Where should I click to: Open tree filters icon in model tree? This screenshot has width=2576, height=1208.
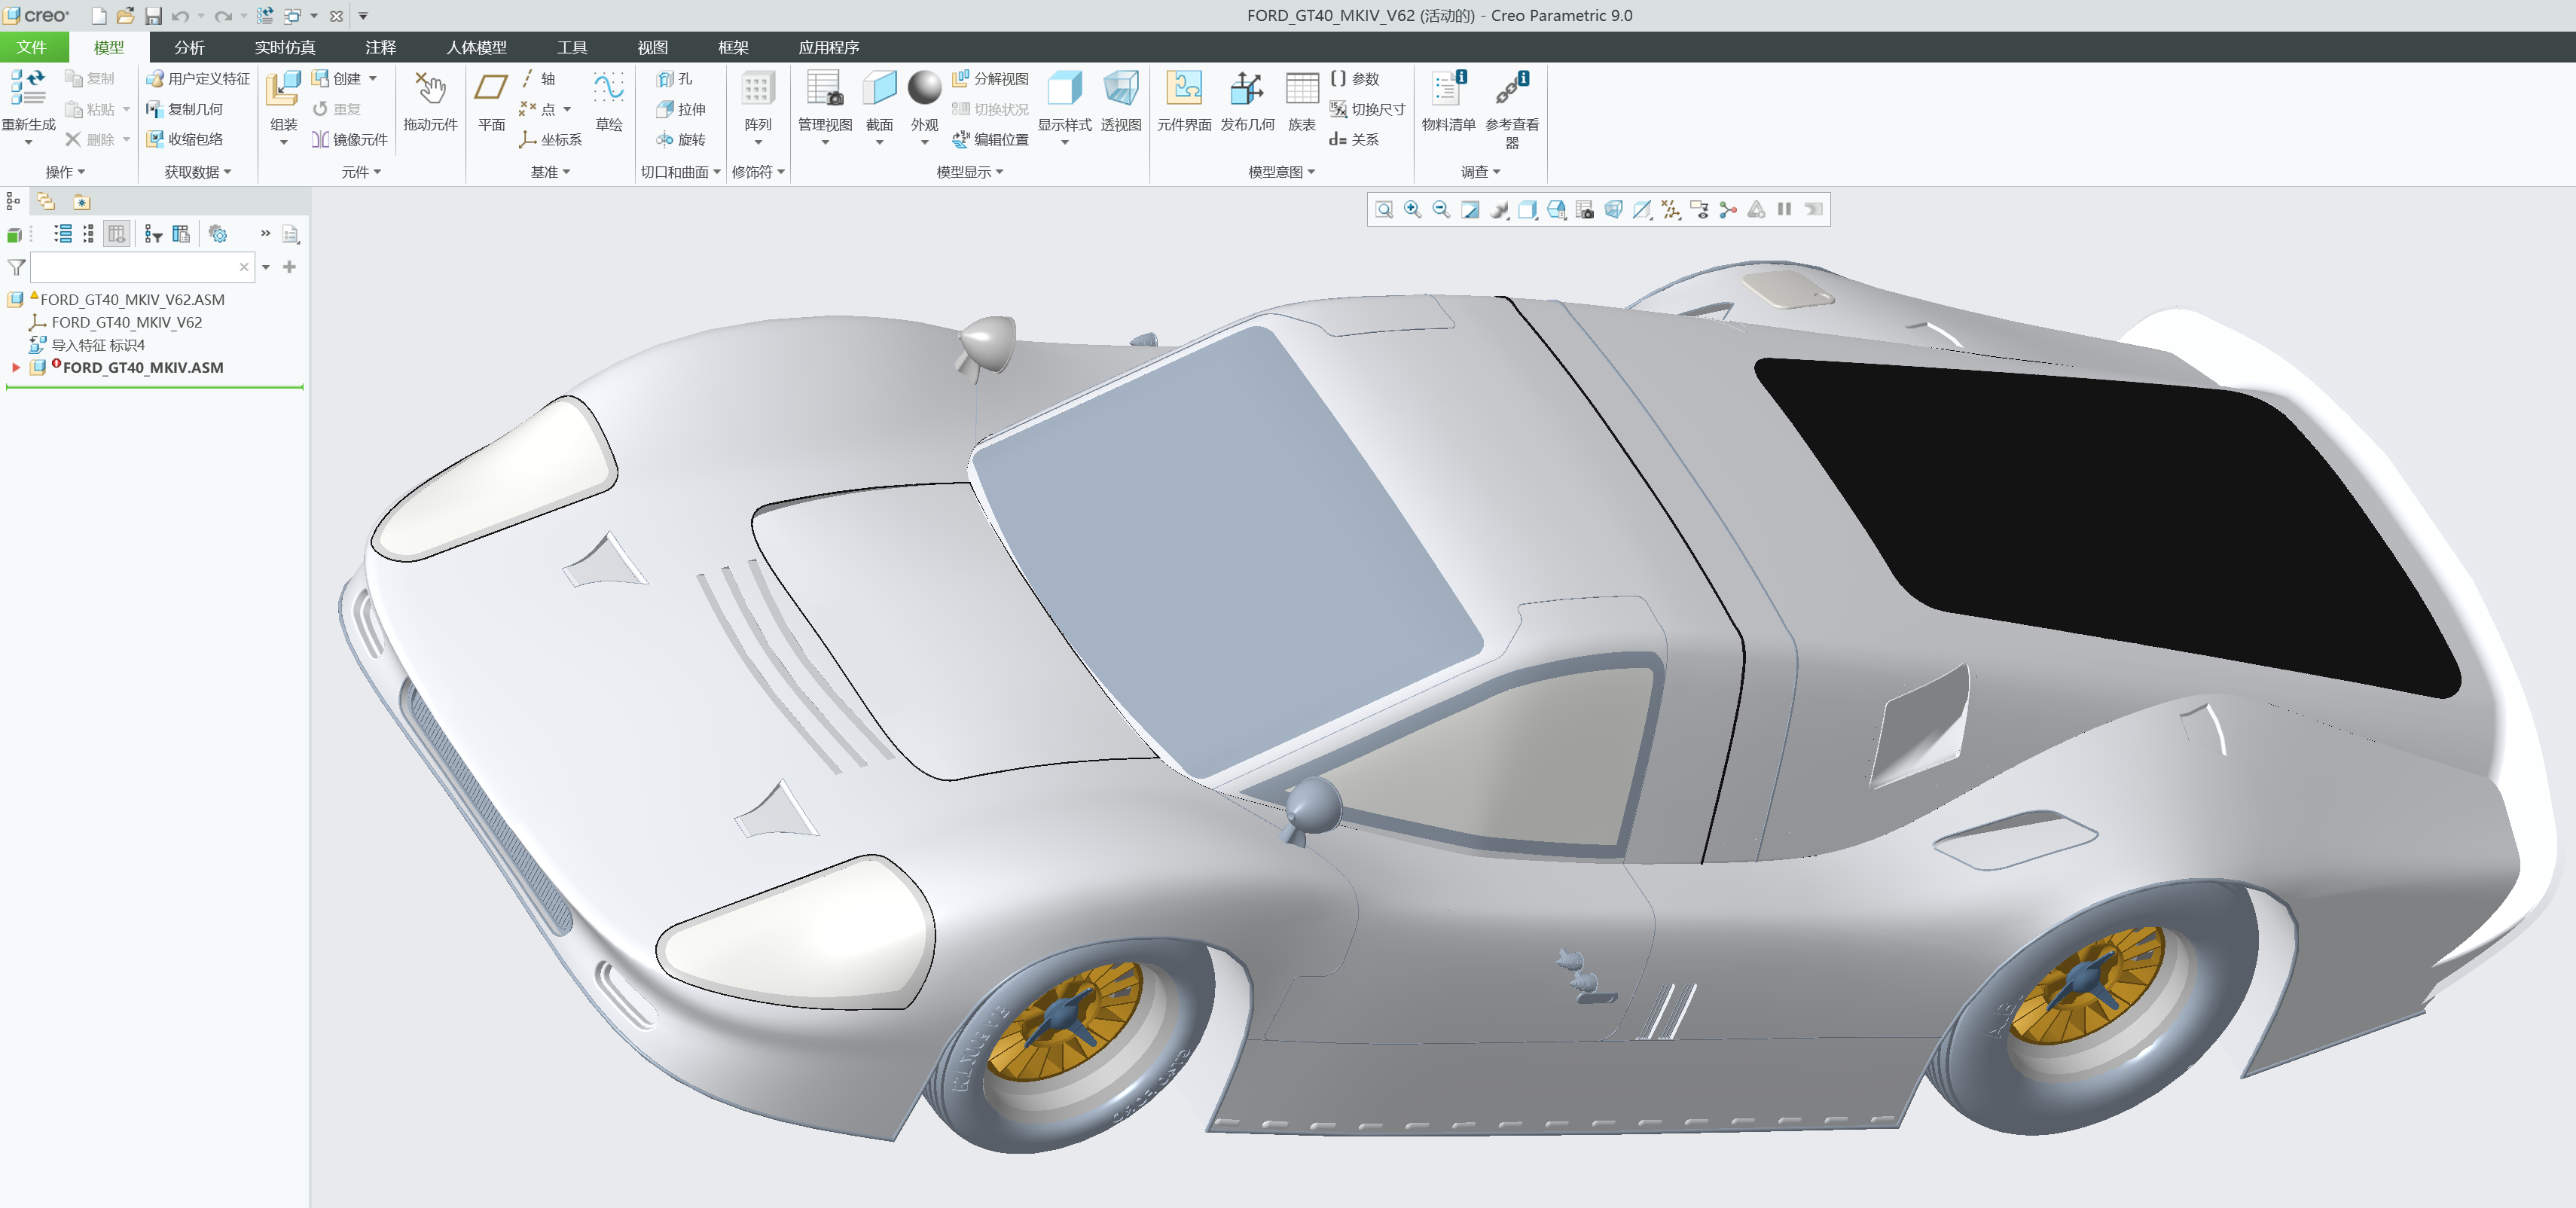click(x=153, y=234)
